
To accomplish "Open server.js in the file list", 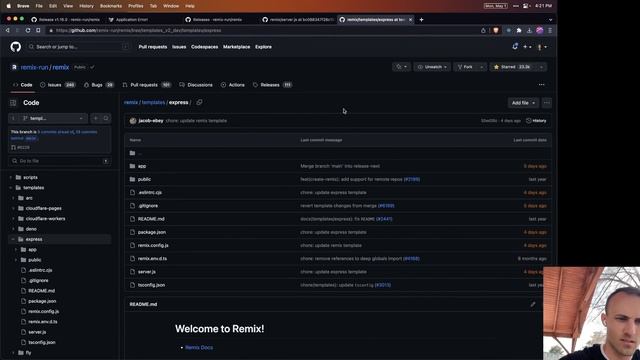I will (x=147, y=272).
